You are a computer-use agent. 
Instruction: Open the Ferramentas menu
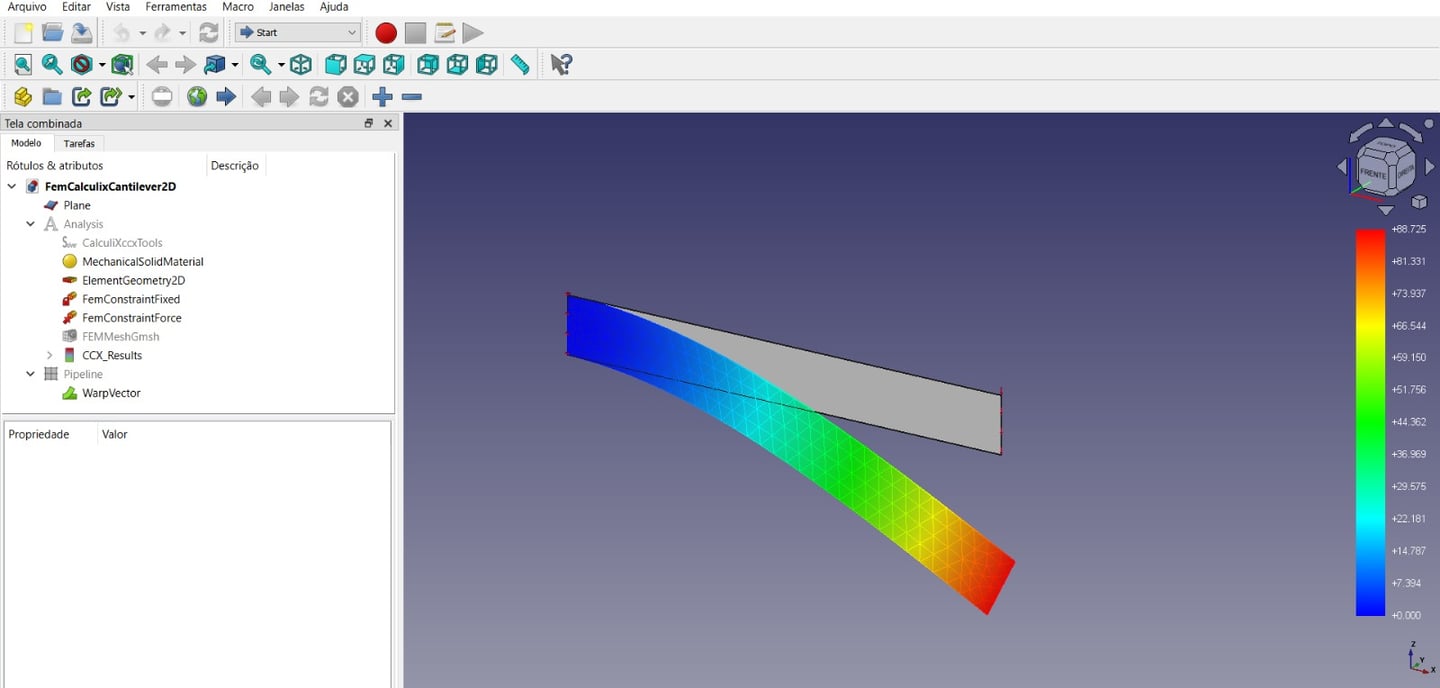coord(176,7)
